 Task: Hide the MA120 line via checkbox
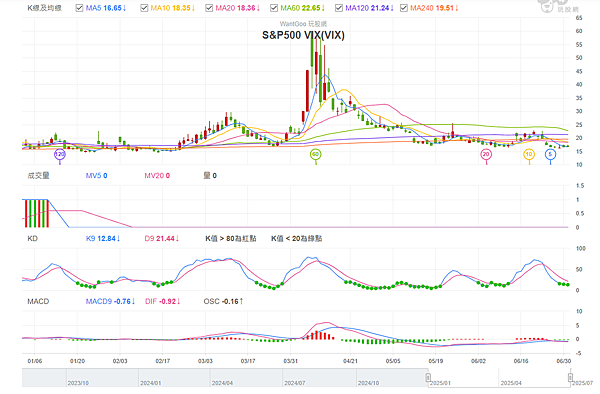[339, 8]
